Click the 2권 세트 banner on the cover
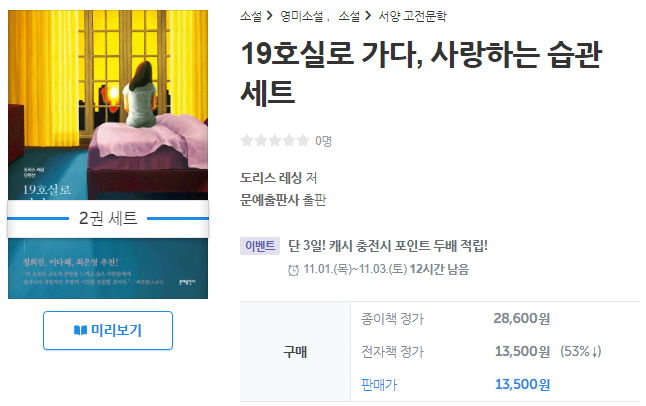 (x=108, y=218)
